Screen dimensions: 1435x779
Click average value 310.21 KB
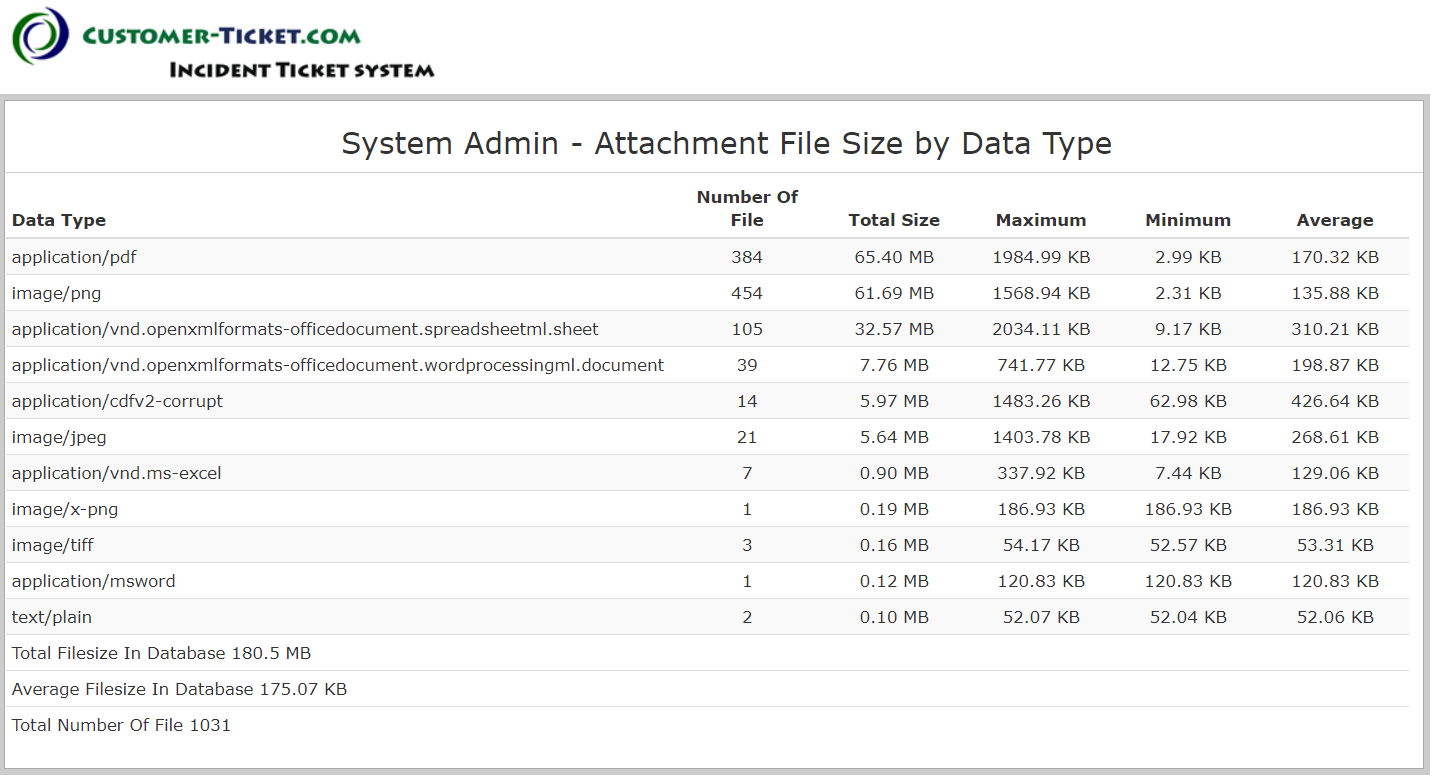(x=1335, y=329)
